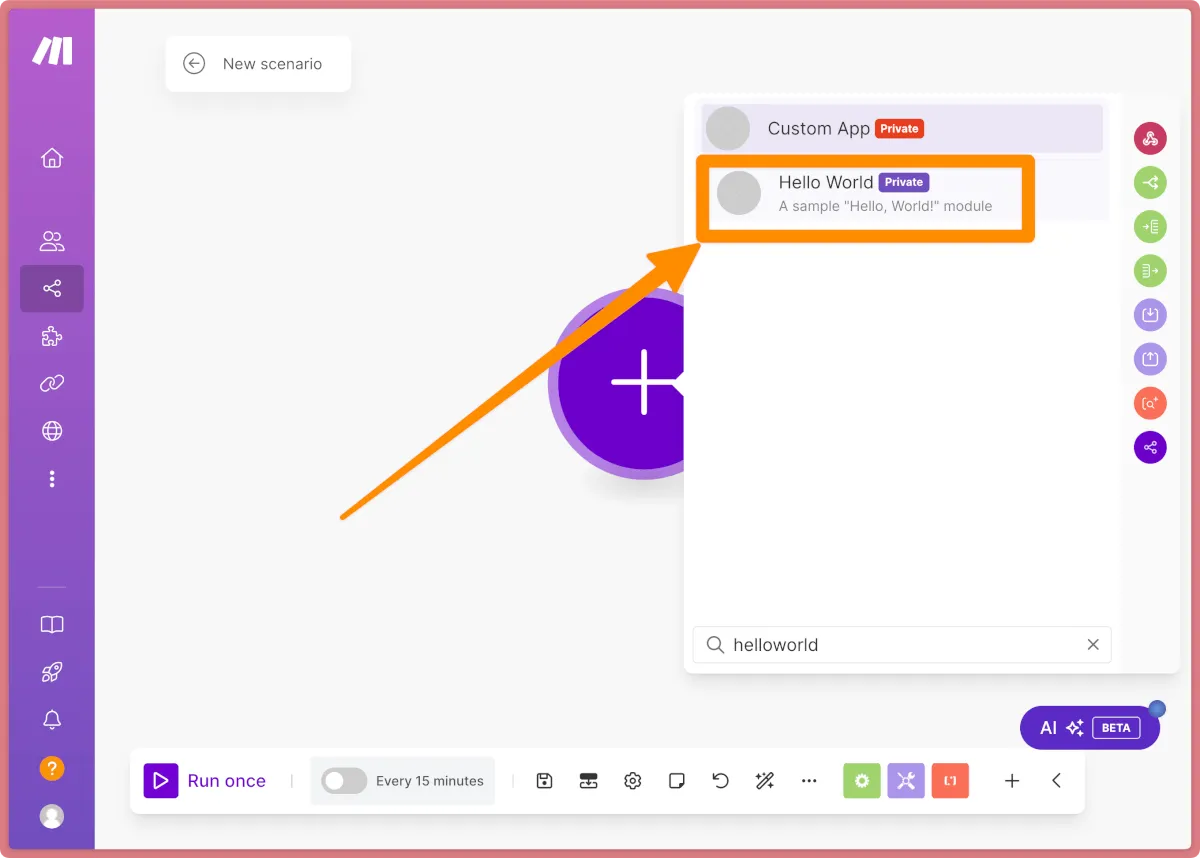Click the red Webhooks tool icon
The image size is (1200, 858).
coord(1150,138)
